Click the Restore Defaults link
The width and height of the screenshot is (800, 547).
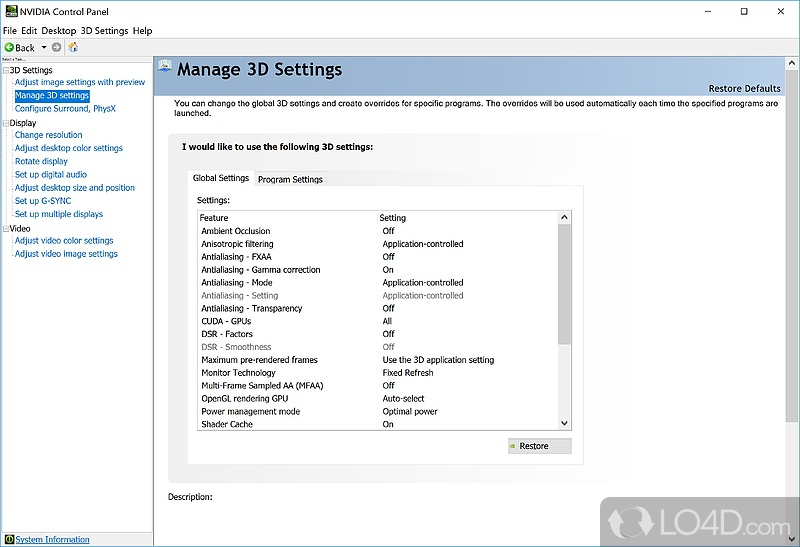(x=744, y=89)
